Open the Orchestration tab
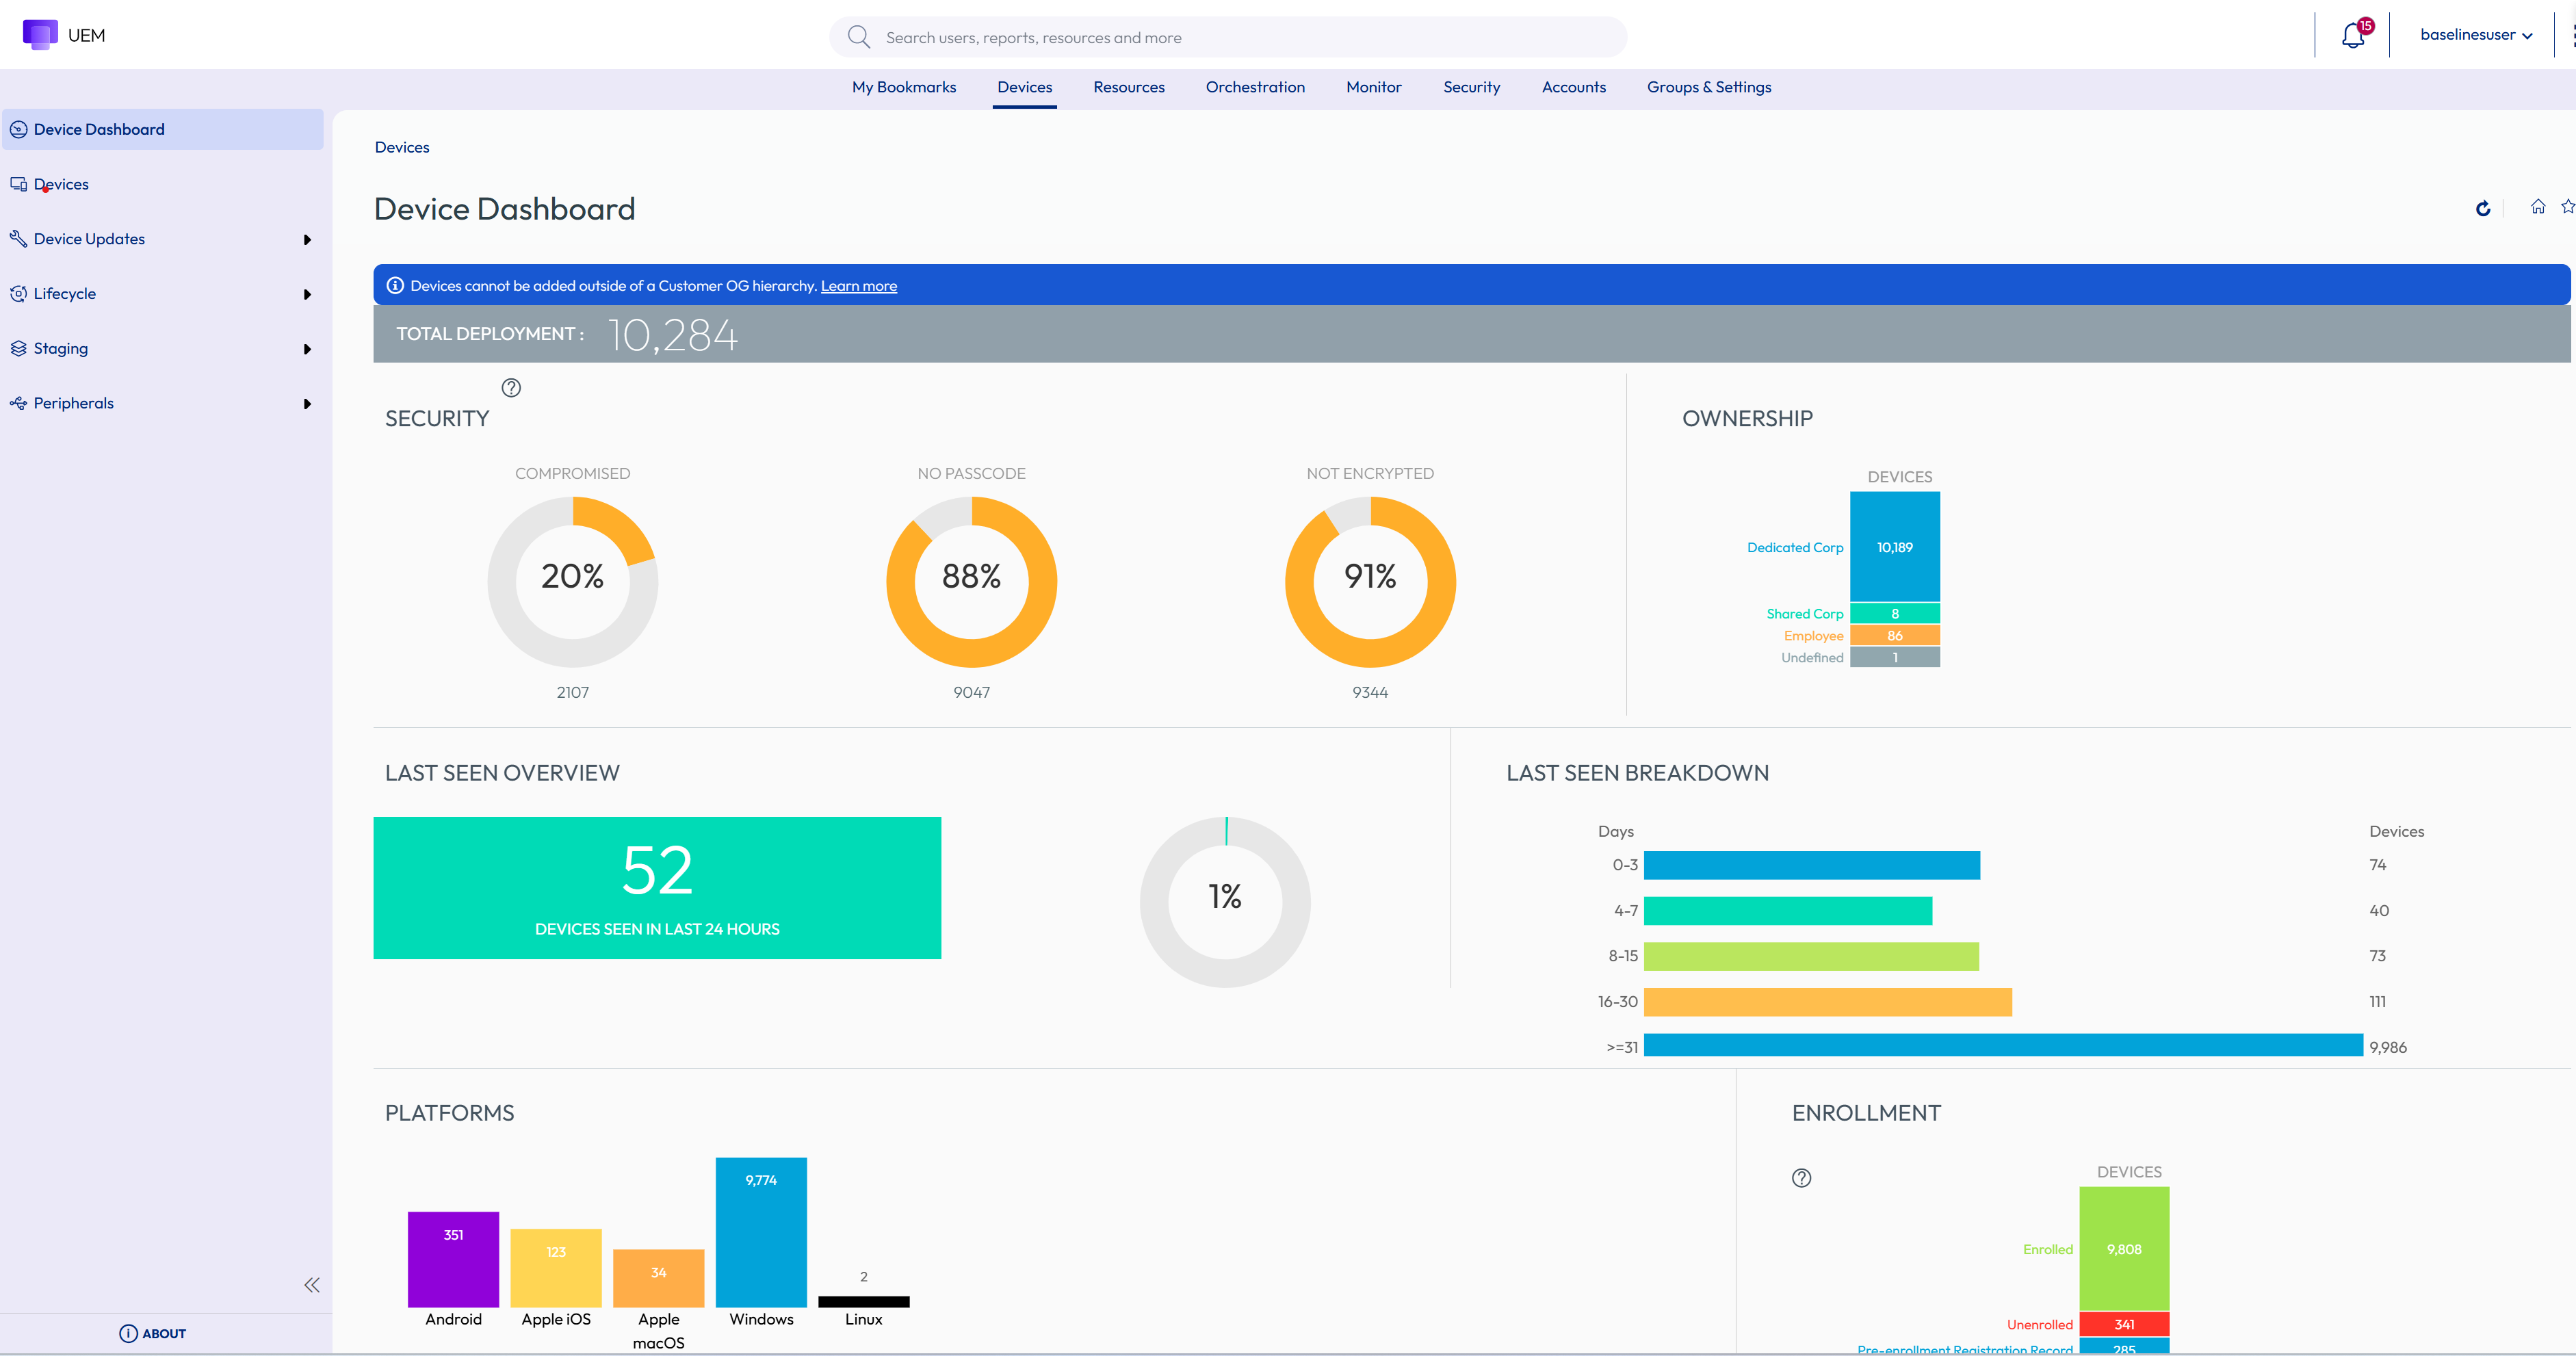This screenshot has height=1356, width=2576. (x=1255, y=87)
